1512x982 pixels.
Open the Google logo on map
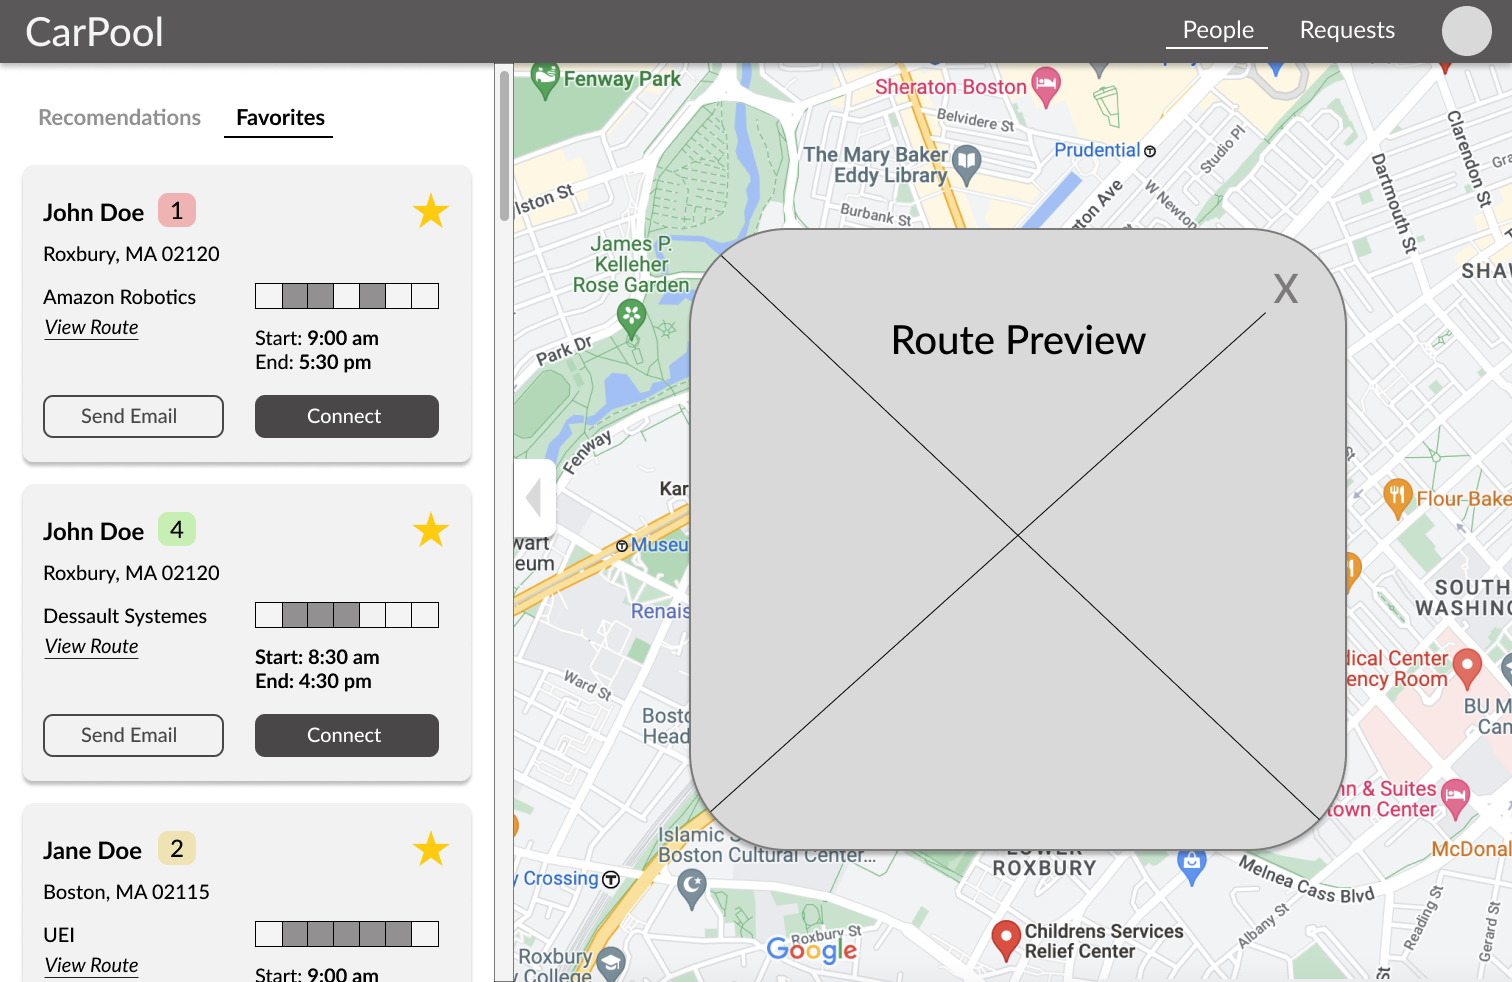[812, 949]
